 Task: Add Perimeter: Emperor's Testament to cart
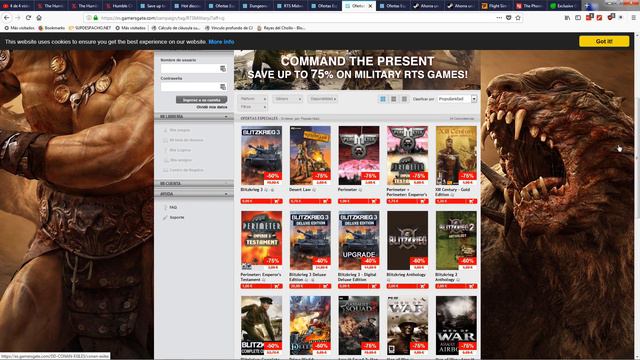[x=276, y=286]
